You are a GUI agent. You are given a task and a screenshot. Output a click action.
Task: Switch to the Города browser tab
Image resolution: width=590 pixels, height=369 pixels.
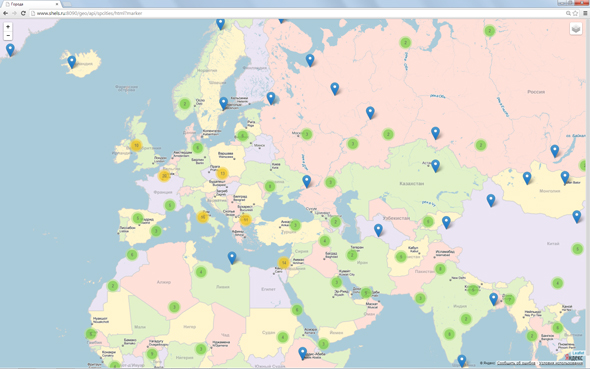tap(32, 4)
